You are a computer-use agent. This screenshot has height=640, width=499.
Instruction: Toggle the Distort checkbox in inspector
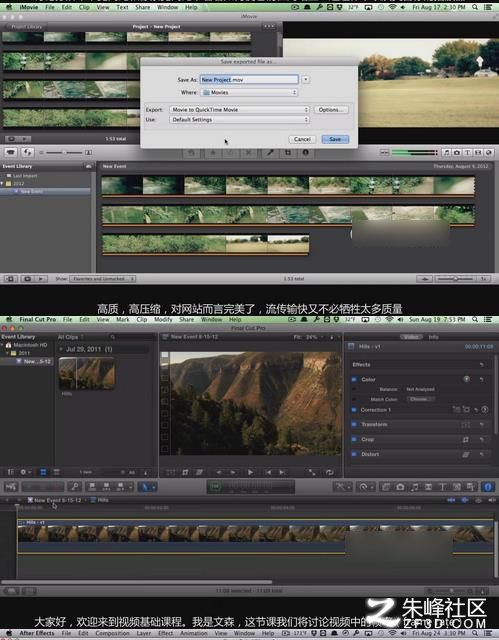click(354, 454)
